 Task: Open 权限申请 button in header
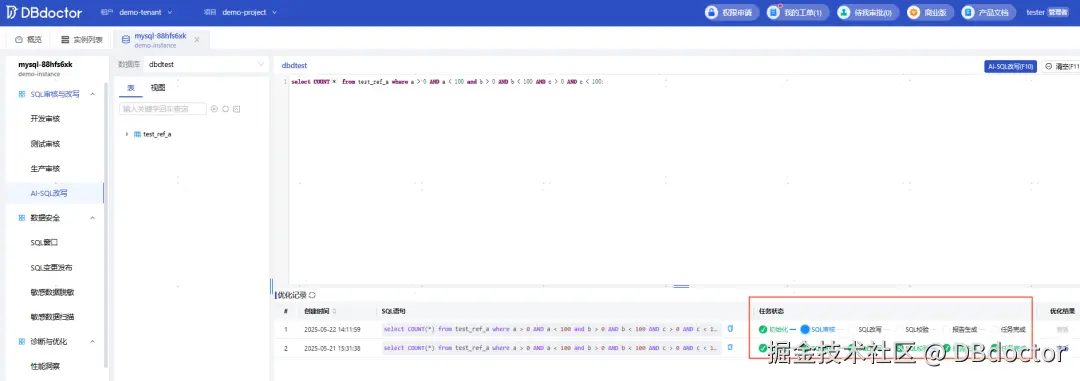732,12
